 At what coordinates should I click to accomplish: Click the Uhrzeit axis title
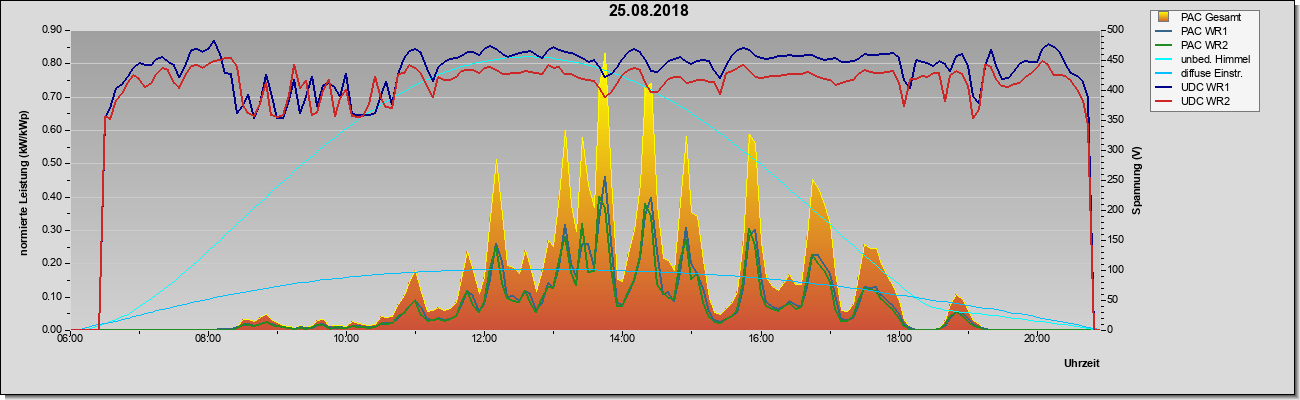(1082, 364)
